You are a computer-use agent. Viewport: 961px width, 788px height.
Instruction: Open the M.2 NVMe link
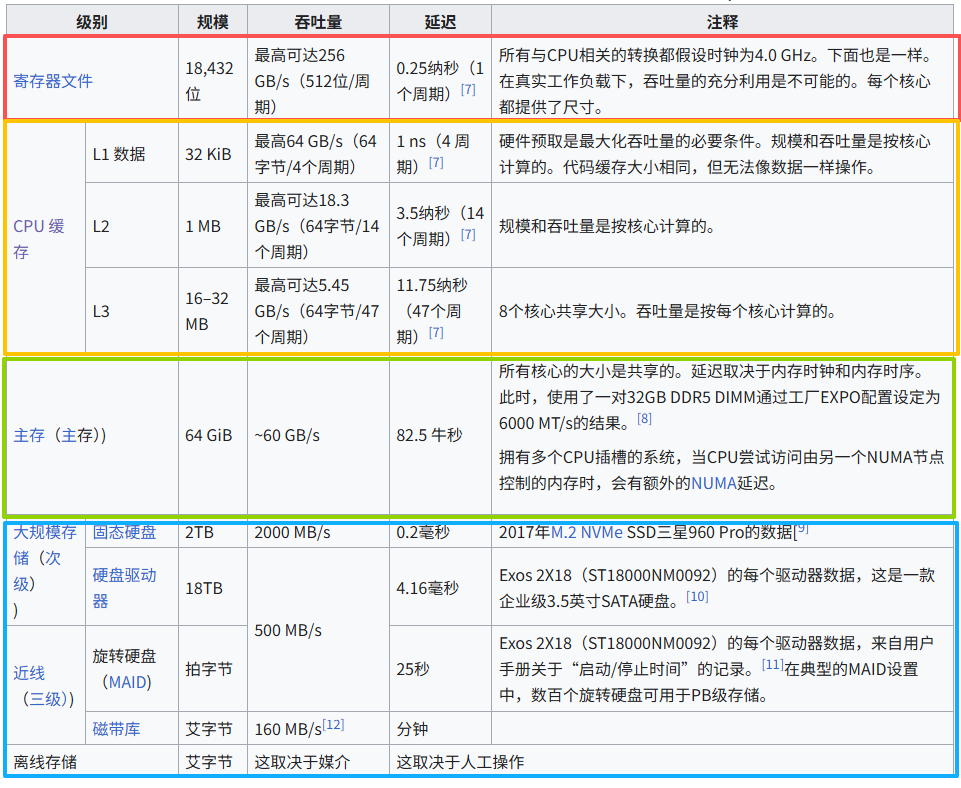(587, 532)
